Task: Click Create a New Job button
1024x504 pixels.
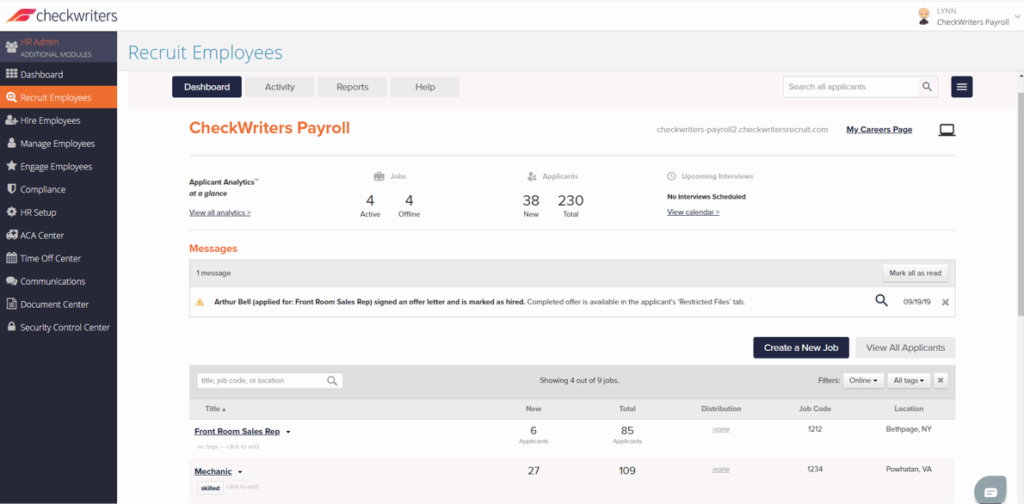Action: click(x=801, y=347)
